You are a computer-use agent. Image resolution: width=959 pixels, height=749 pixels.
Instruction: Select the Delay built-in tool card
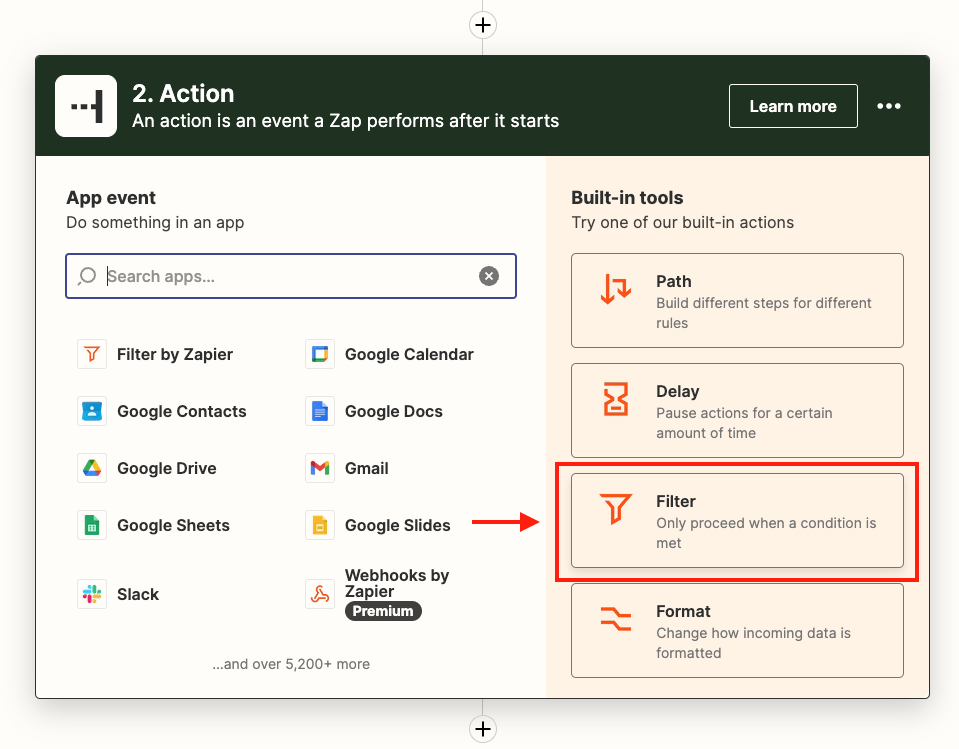point(737,410)
